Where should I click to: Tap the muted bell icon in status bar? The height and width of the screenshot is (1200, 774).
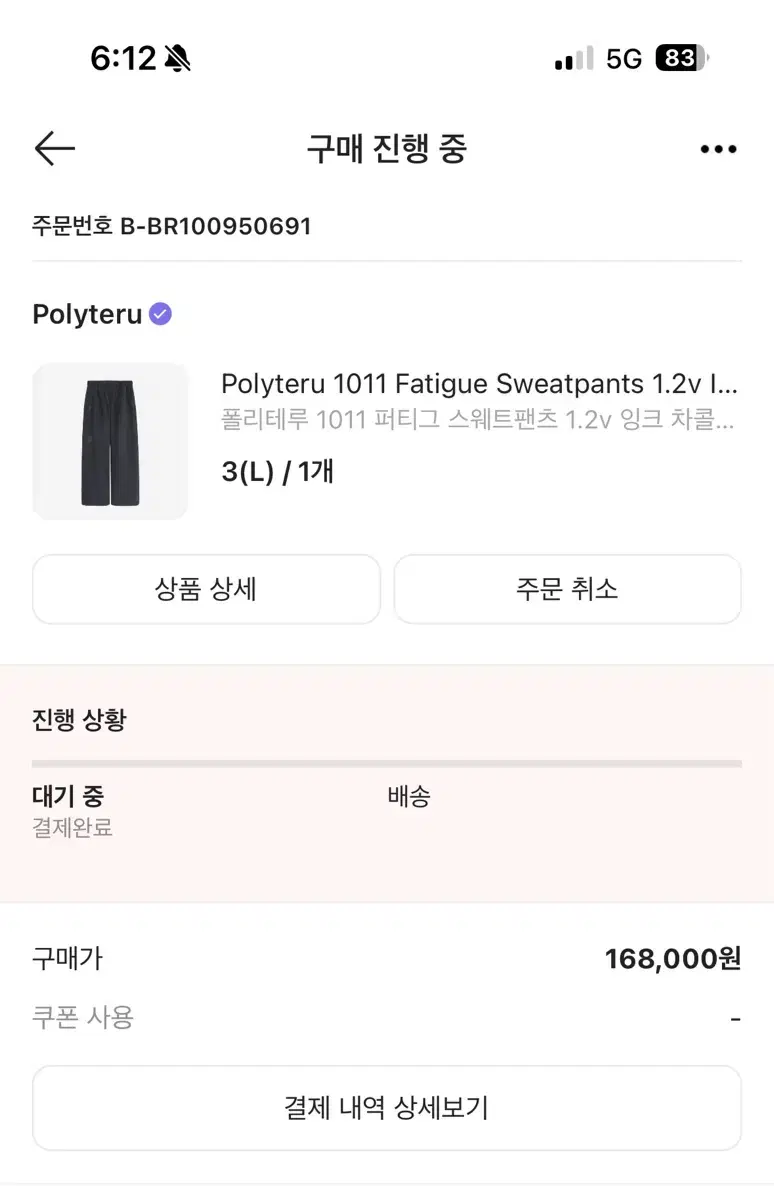[178, 59]
